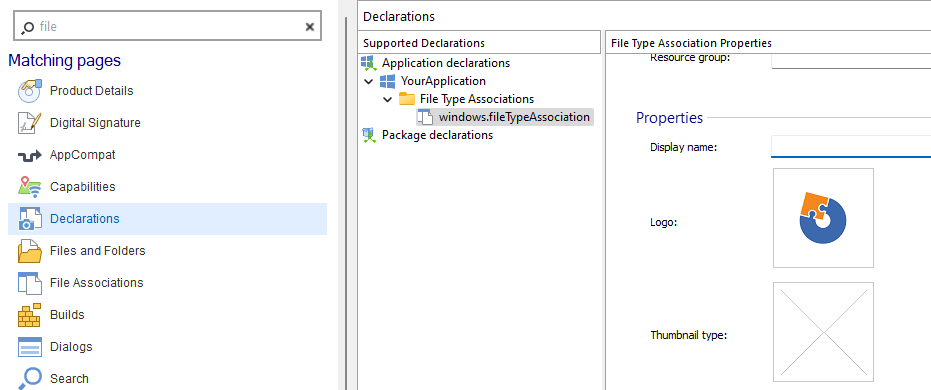Click the empty Thumbnail type placeholder

(x=823, y=332)
